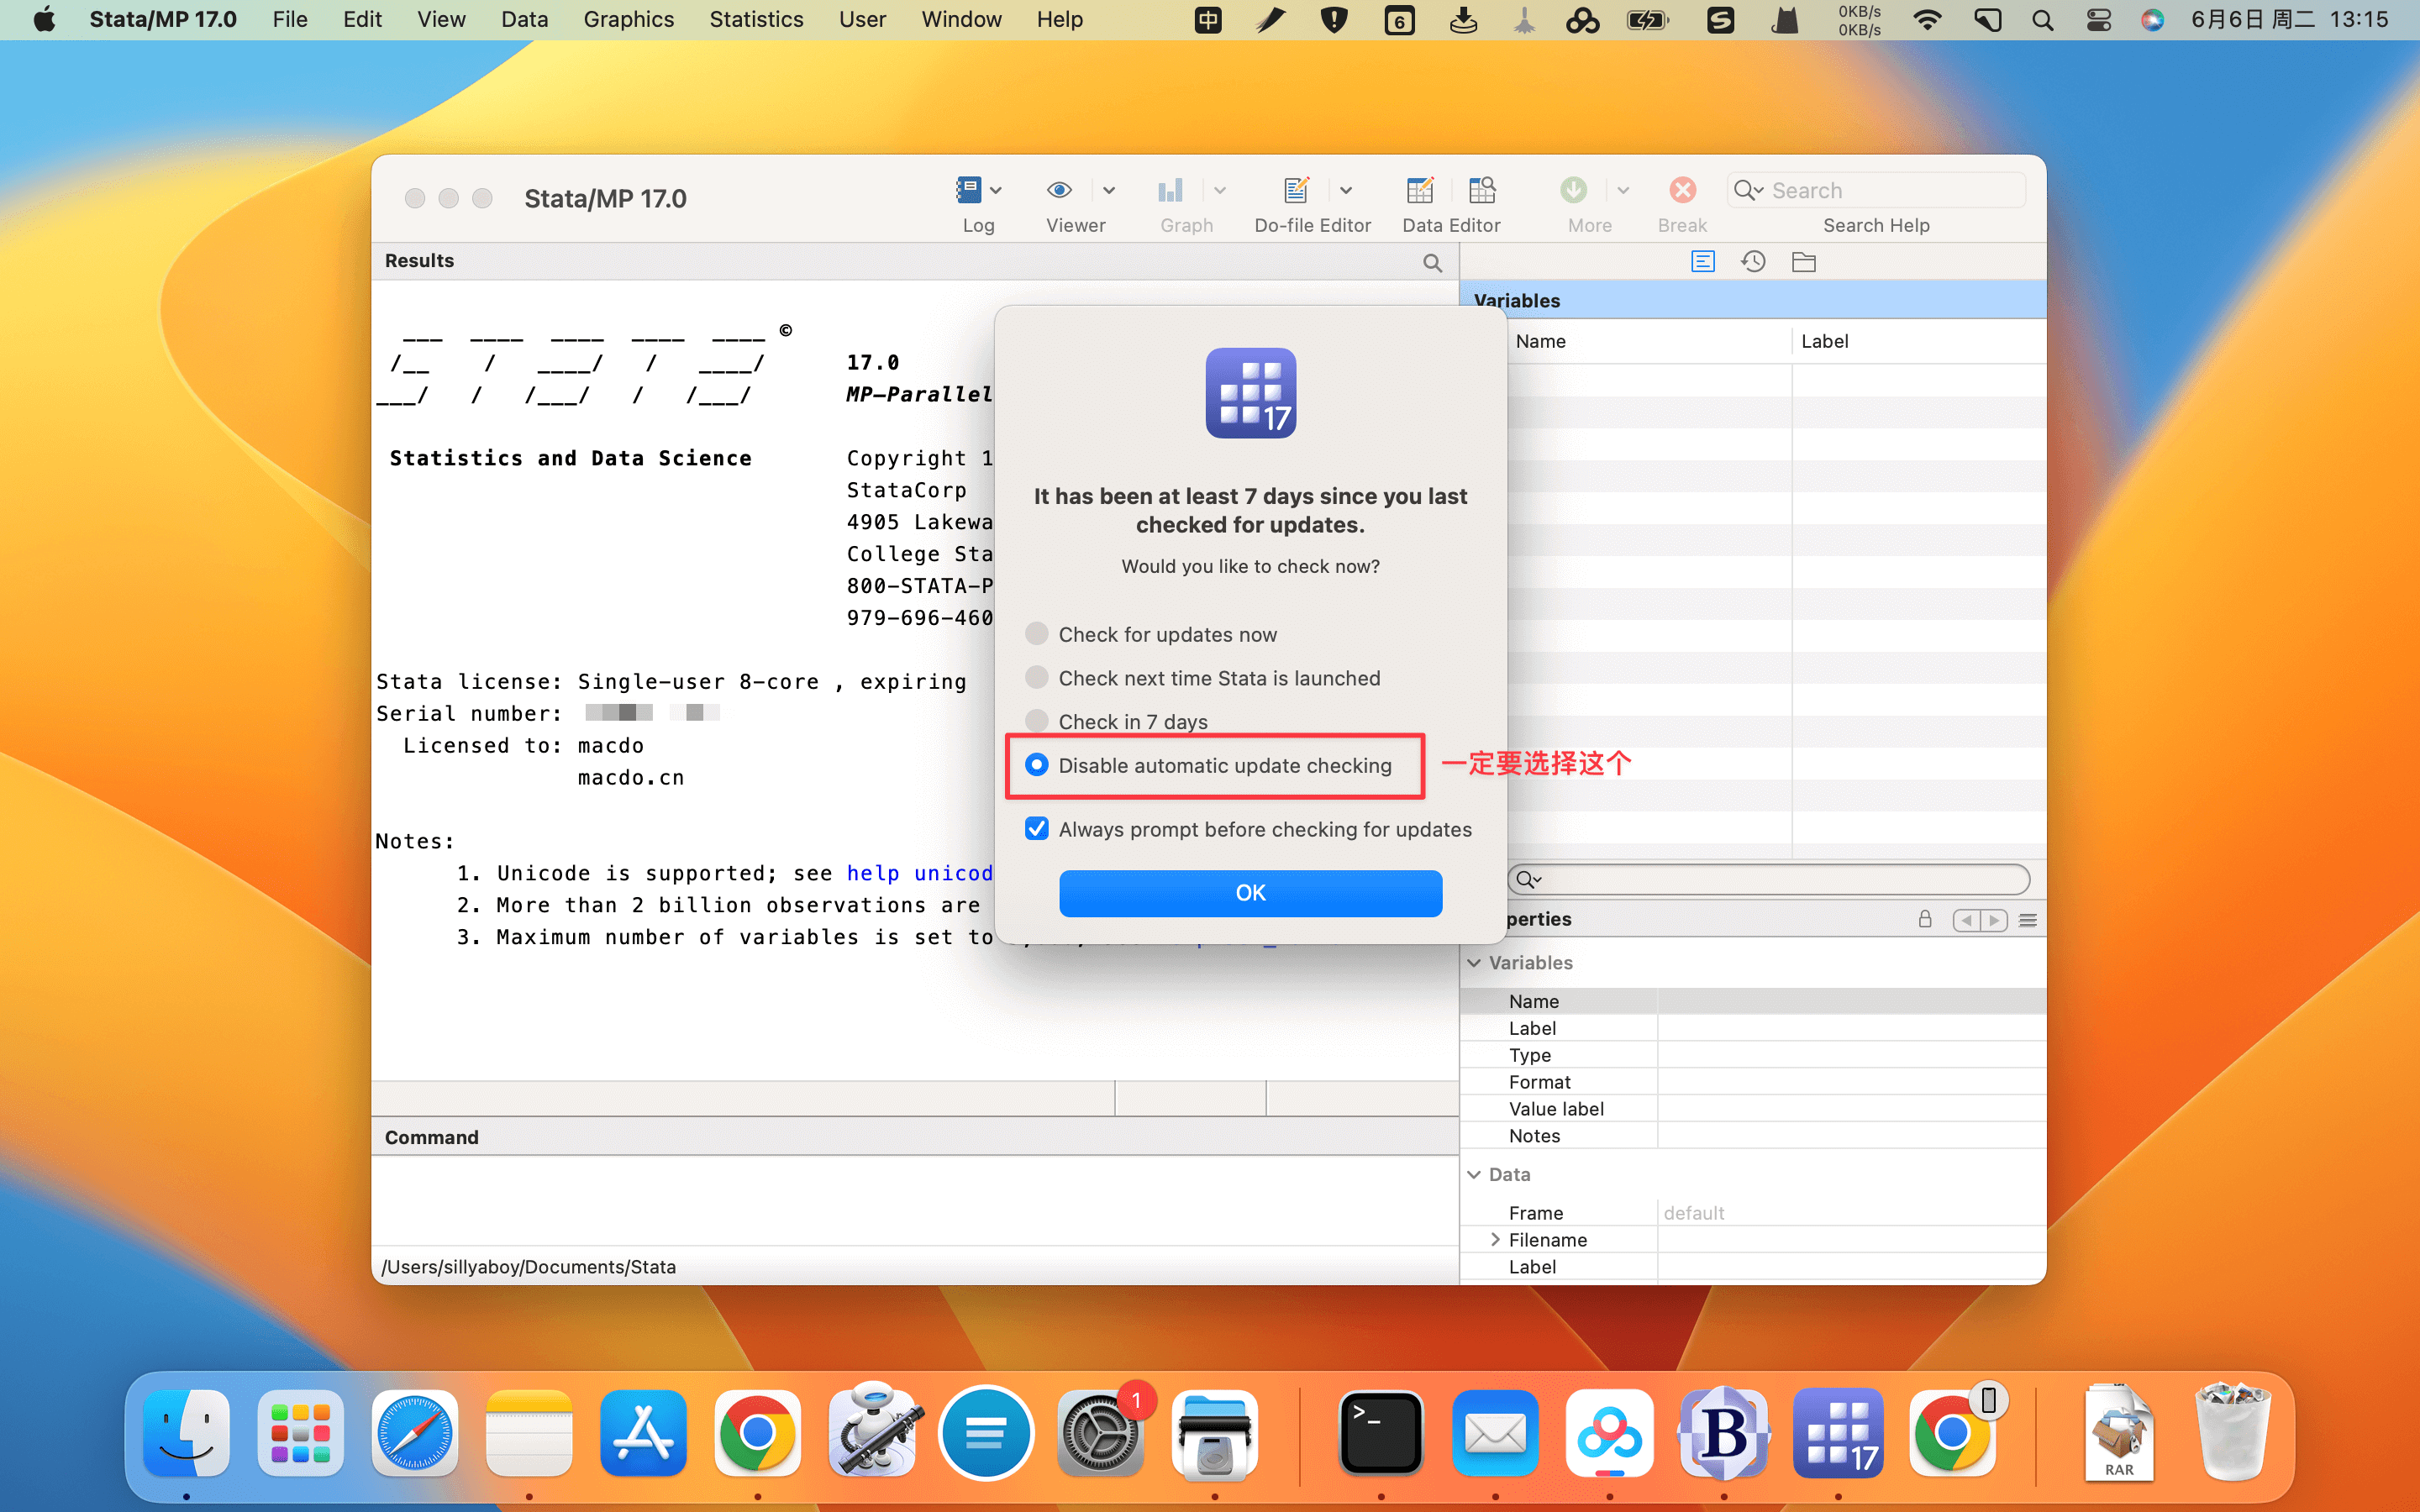Click the Properties panel lock icon
The width and height of the screenshot is (2420, 1512).
[1924, 919]
